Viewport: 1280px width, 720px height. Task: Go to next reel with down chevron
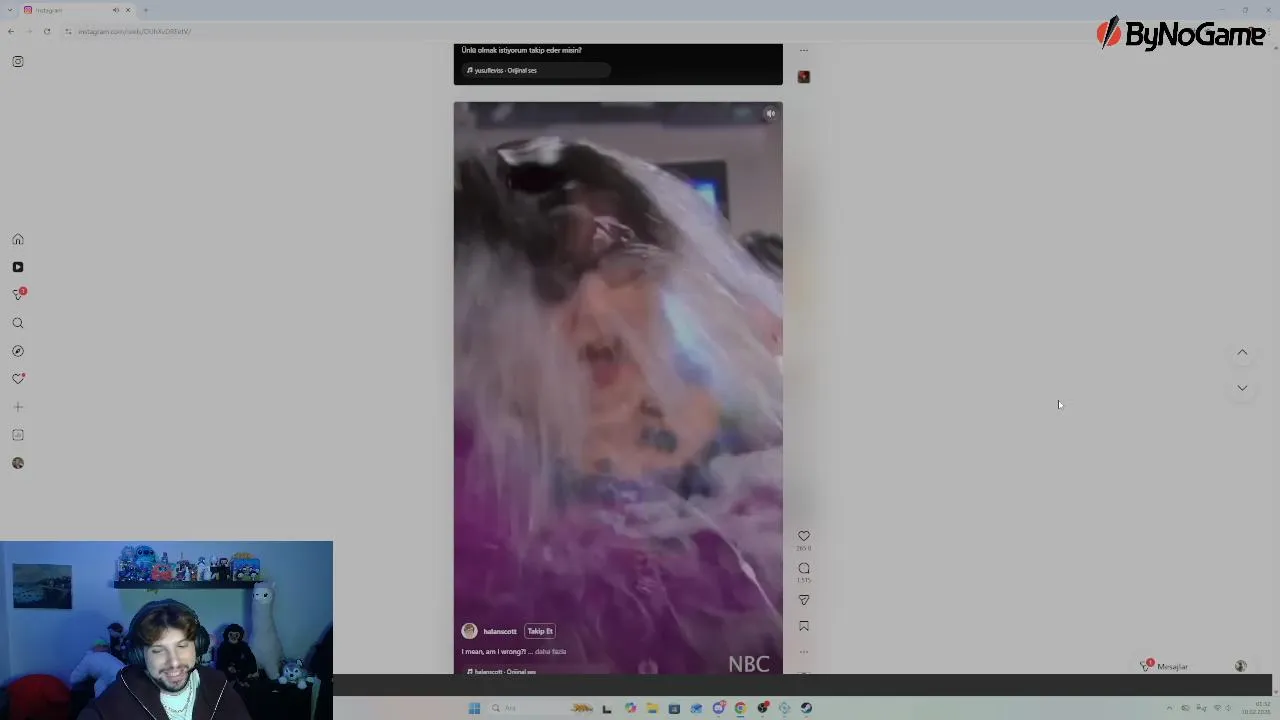(1242, 388)
